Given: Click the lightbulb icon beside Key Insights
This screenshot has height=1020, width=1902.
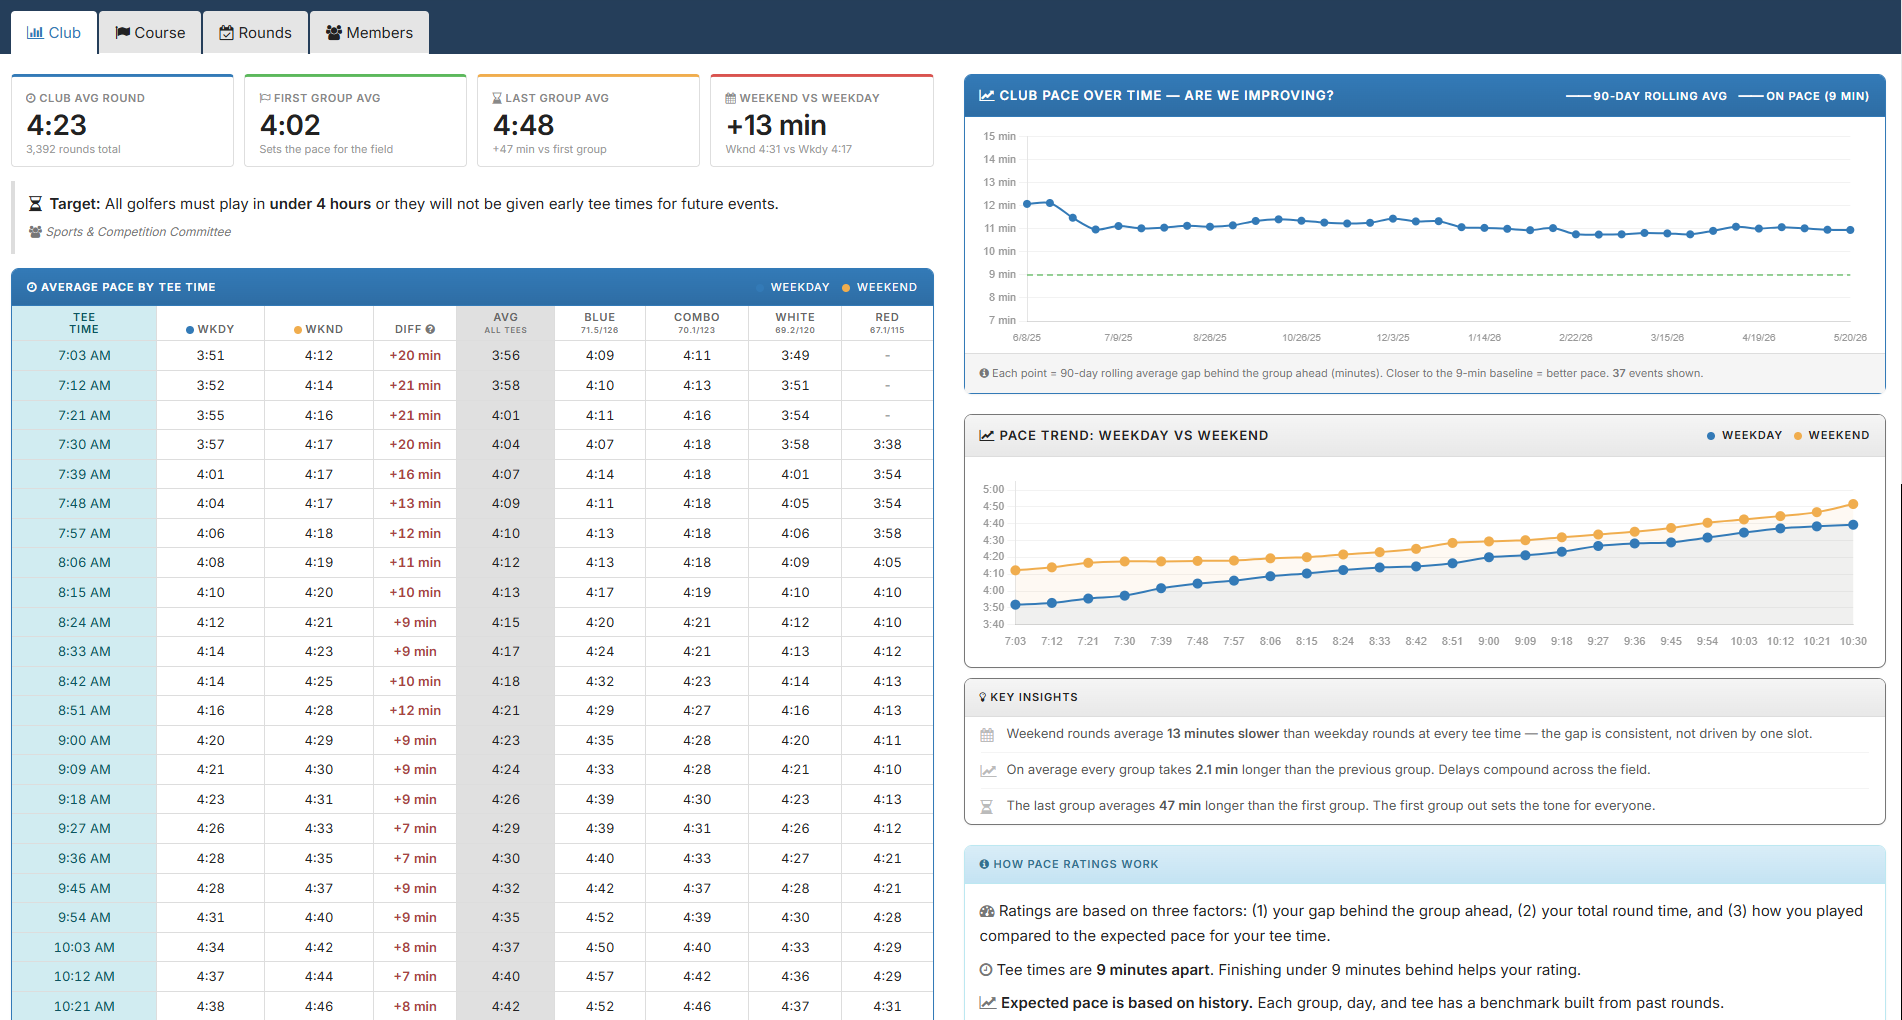Looking at the screenshot, I should point(983,697).
